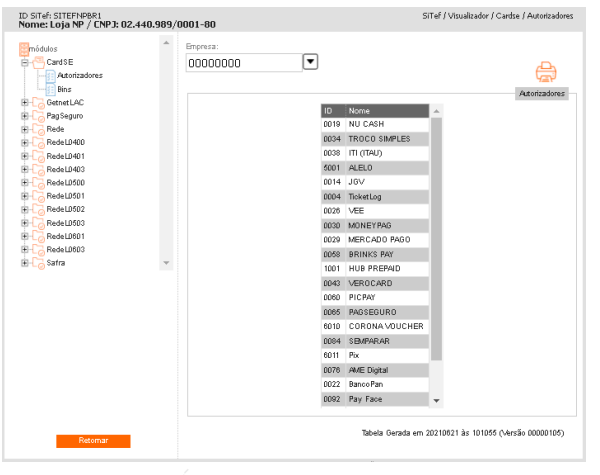Click the Autorizadores document icon in tree

(x=49, y=76)
